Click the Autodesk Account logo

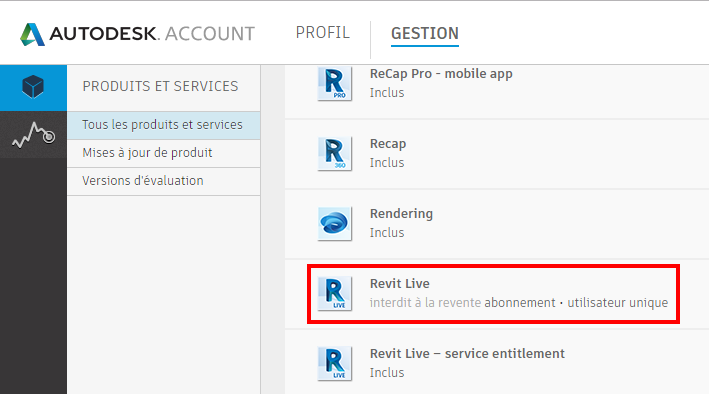pyautogui.click(x=137, y=34)
